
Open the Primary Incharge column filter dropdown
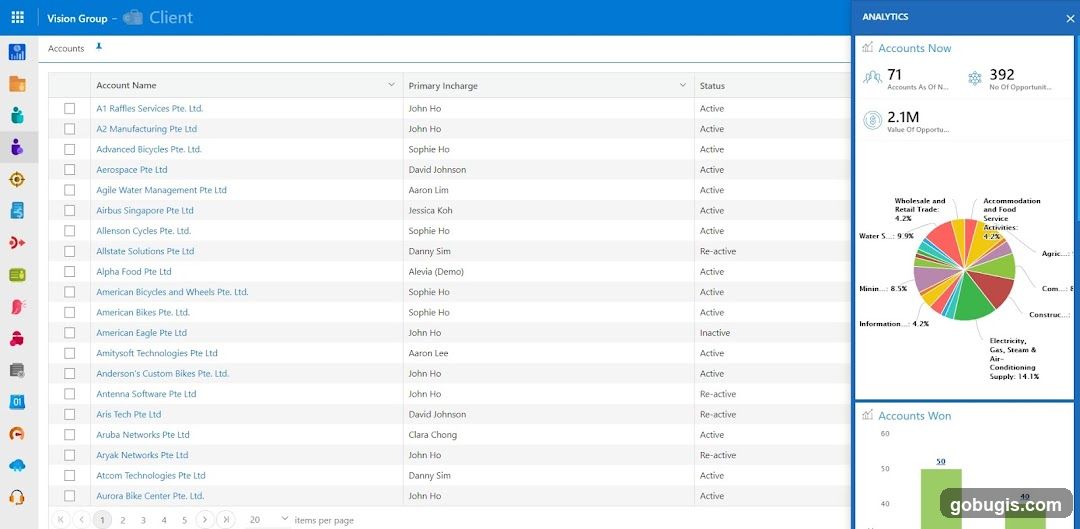pyautogui.click(x=683, y=85)
